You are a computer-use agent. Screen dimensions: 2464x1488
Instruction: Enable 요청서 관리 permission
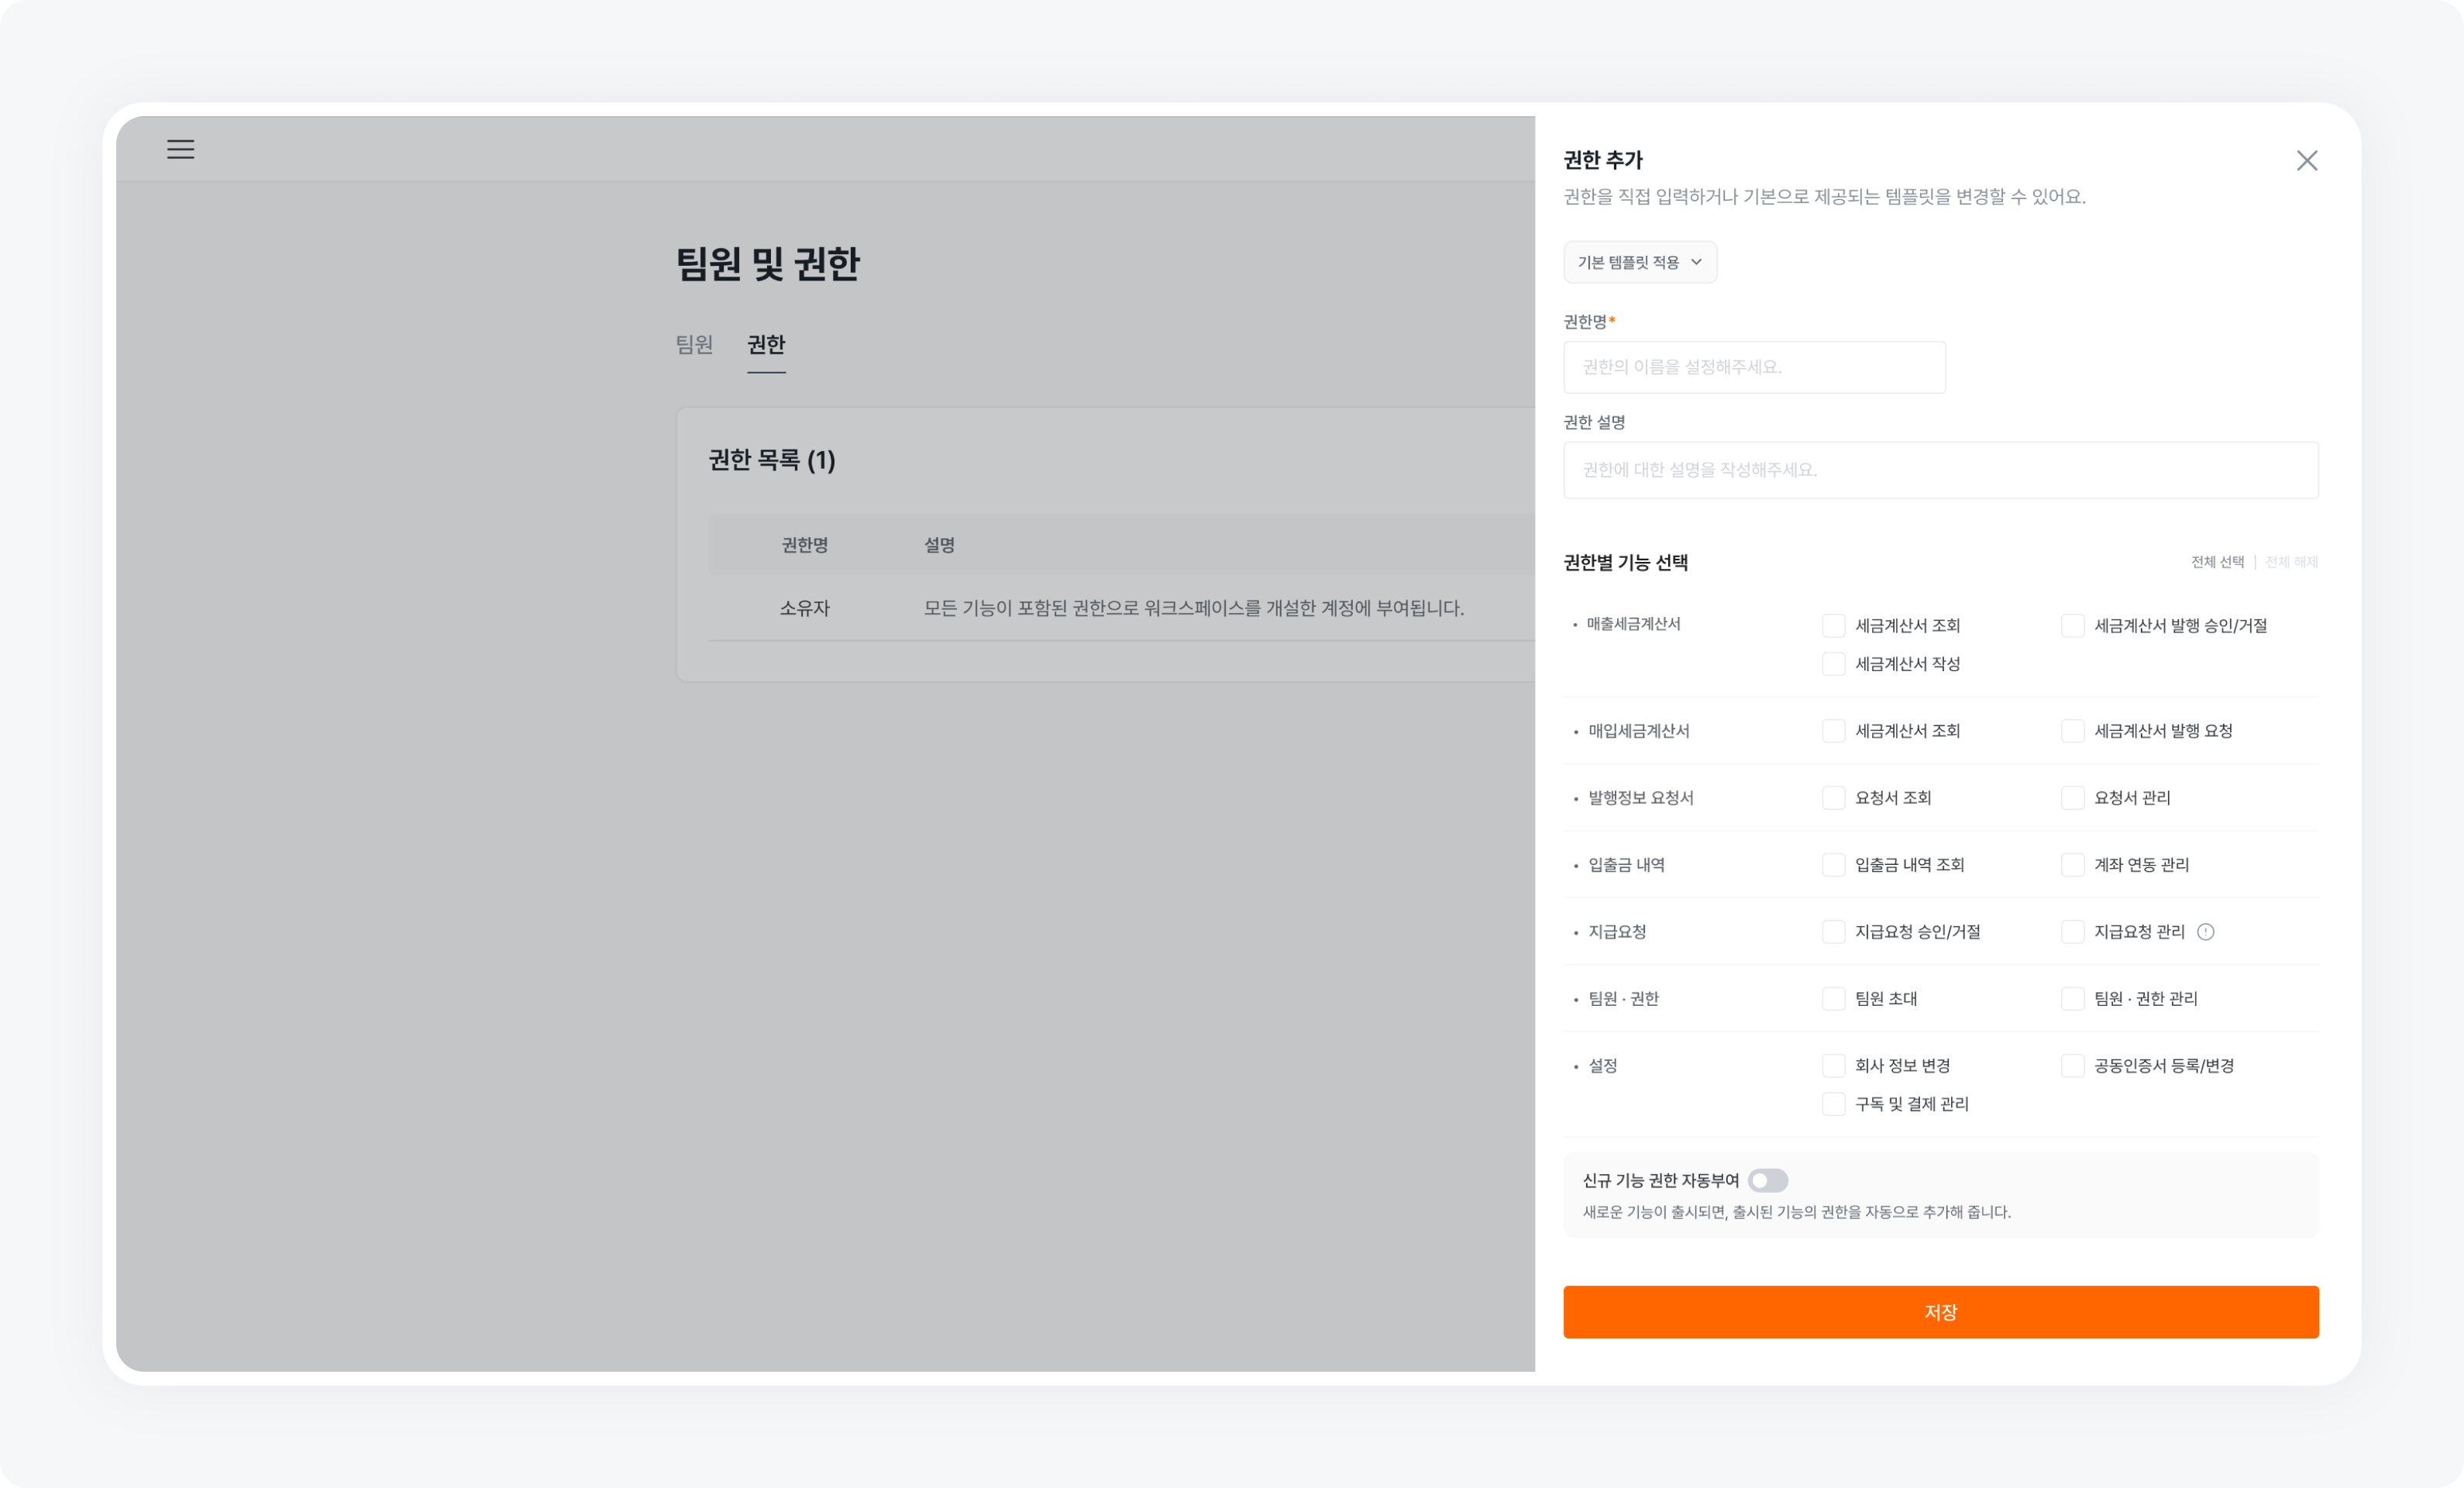[x=2071, y=797]
